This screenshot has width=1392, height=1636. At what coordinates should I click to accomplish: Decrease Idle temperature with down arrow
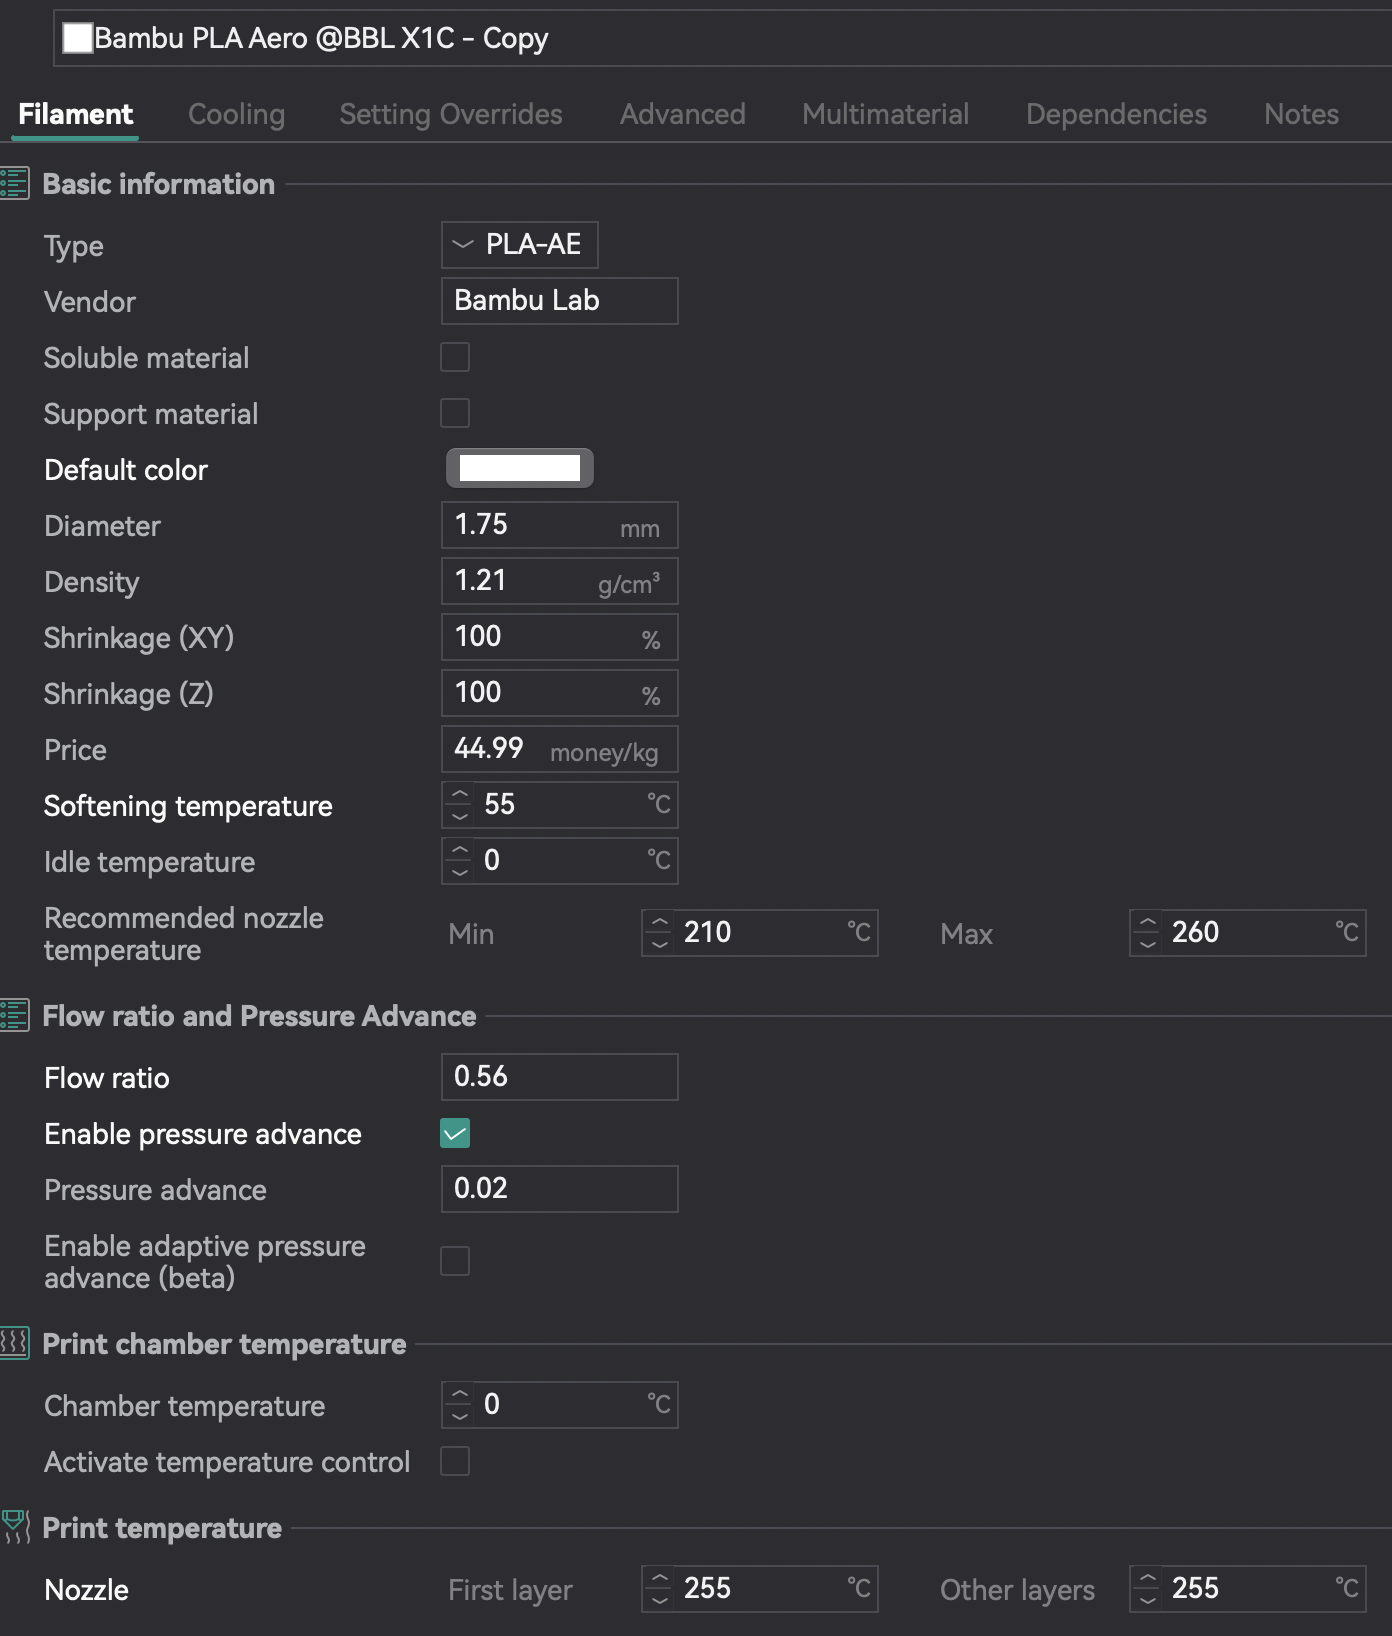pos(459,872)
